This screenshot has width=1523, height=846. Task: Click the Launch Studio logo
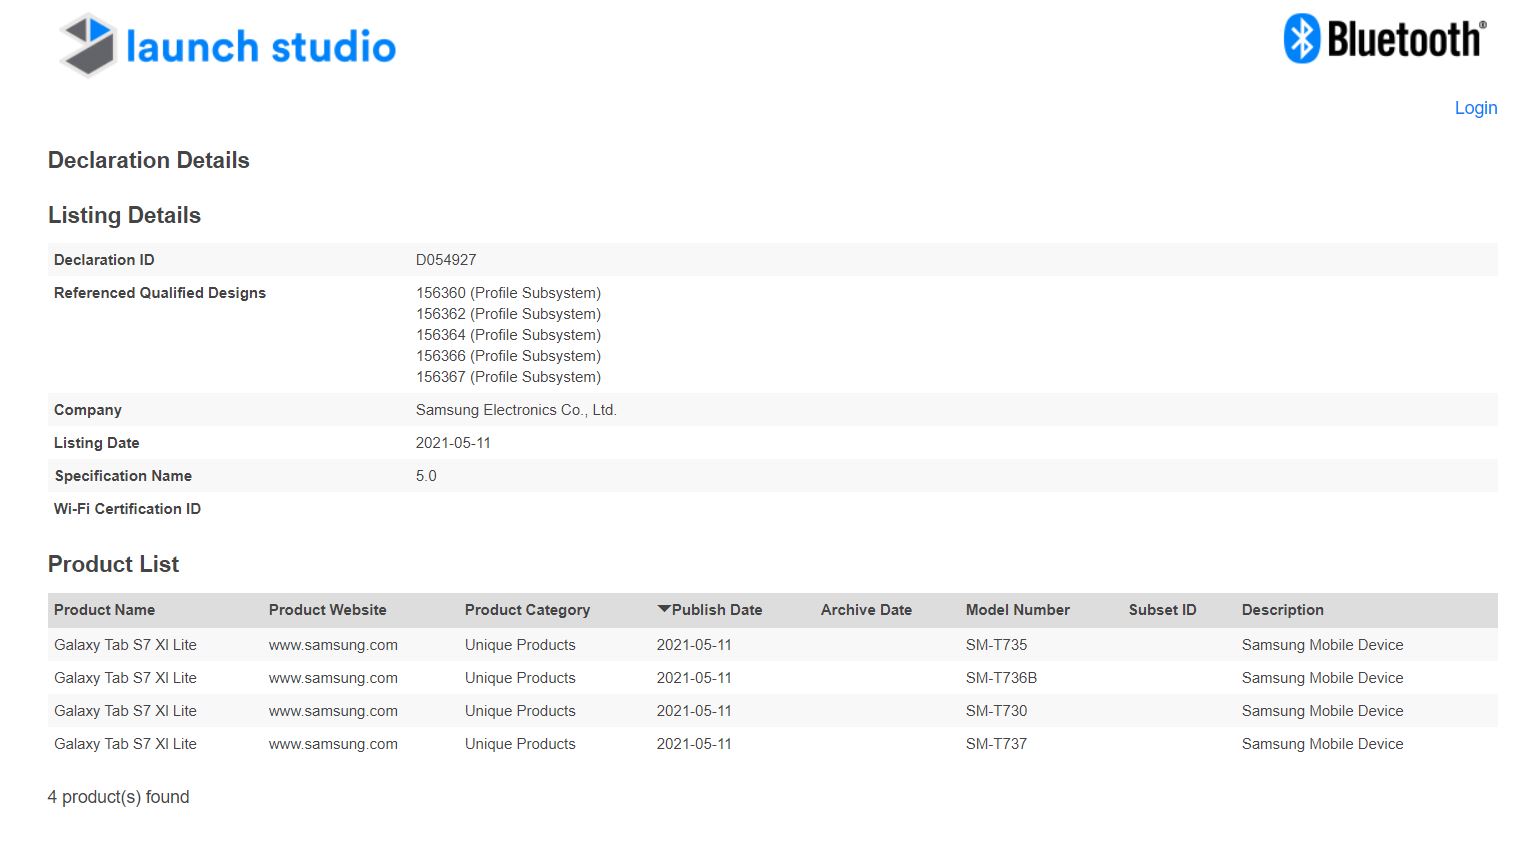click(x=228, y=45)
